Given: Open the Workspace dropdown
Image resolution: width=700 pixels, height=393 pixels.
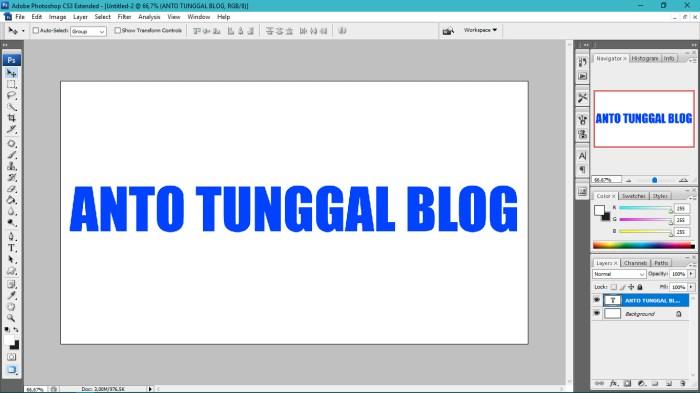Looking at the screenshot, I should click(480, 30).
